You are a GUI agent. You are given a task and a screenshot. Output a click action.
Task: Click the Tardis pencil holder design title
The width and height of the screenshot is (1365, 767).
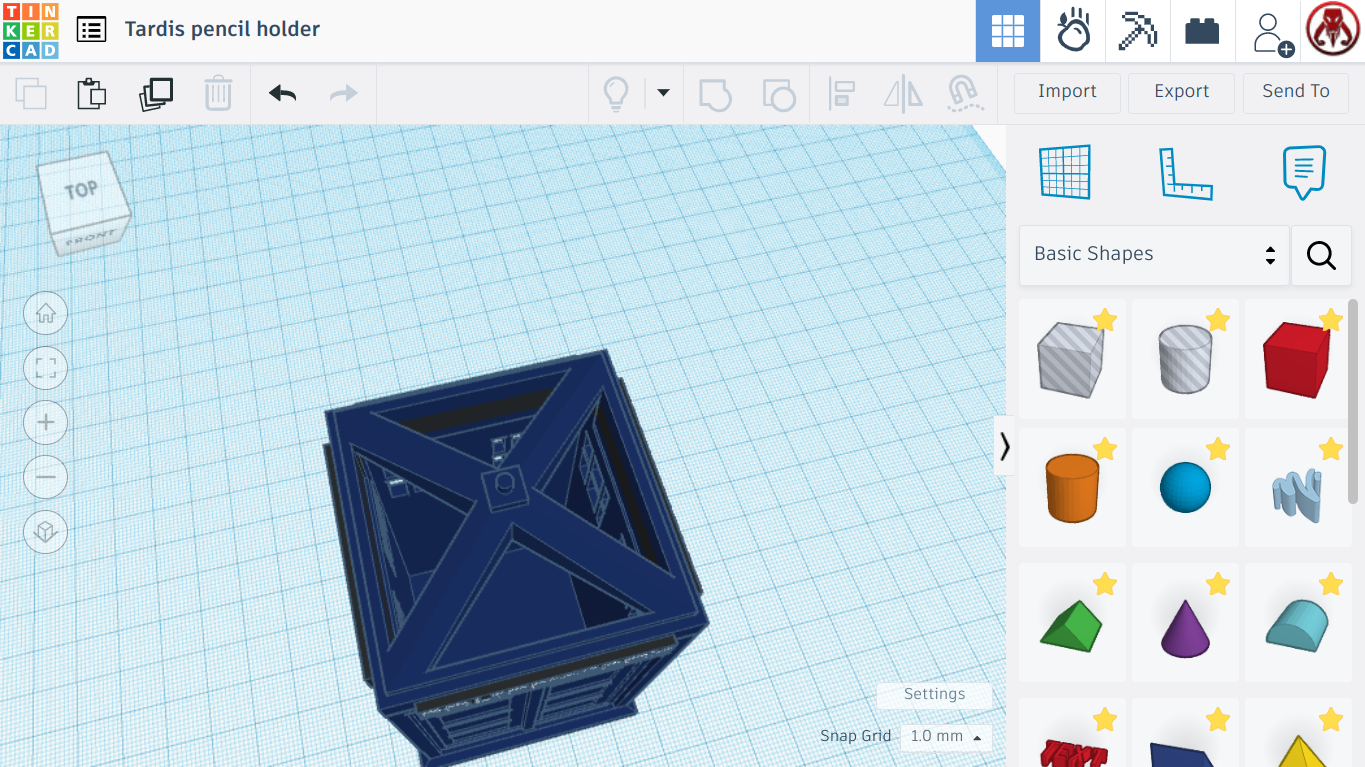pyautogui.click(x=222, y=29)
